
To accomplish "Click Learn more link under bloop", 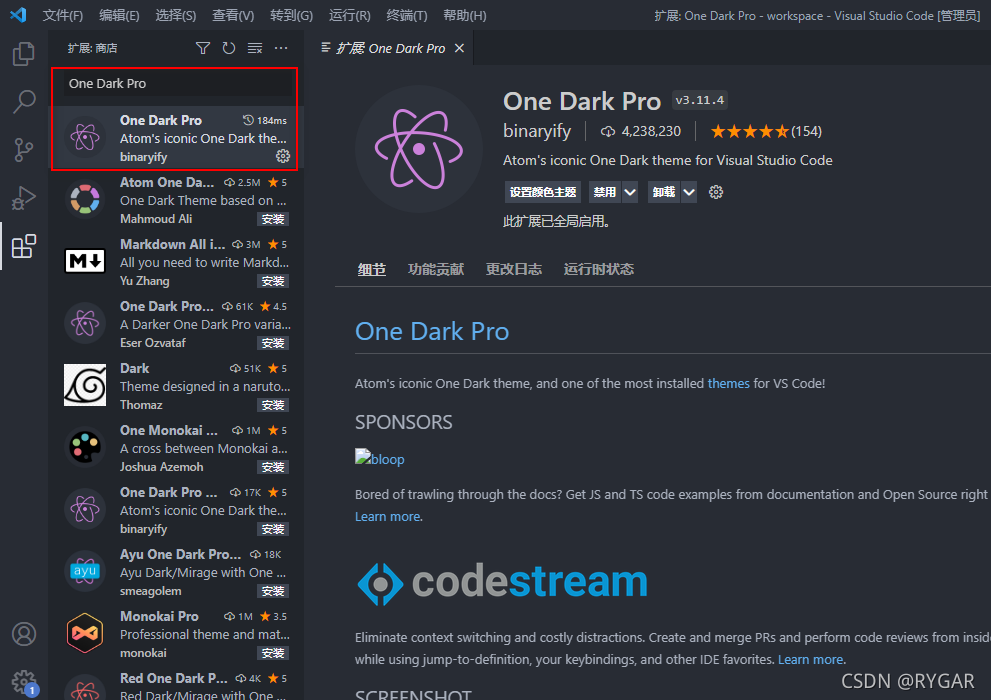I will [388, 517].
